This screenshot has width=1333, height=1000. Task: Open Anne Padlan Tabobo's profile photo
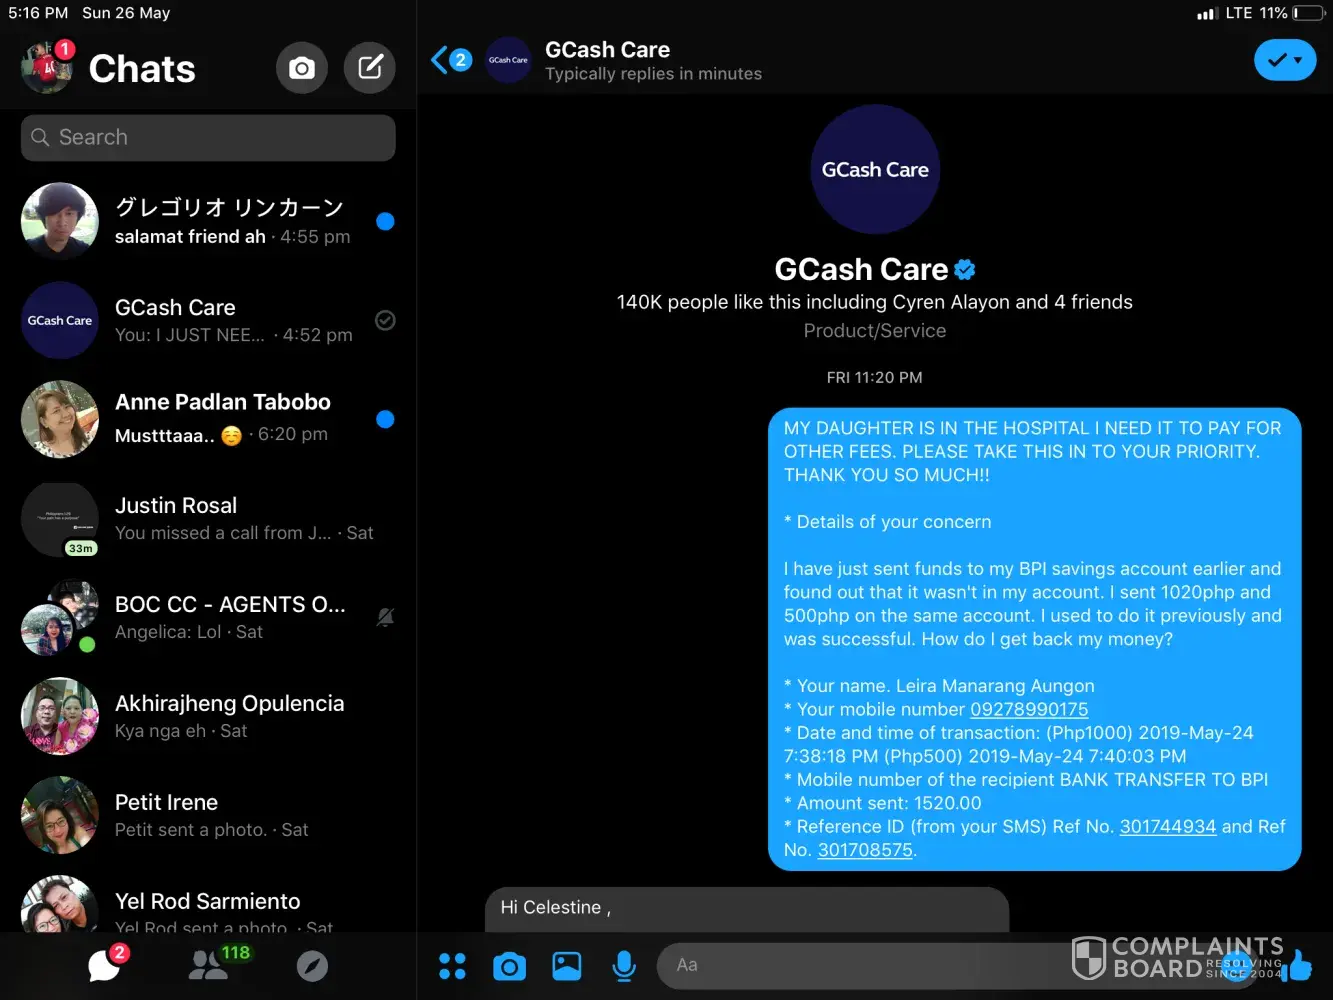(x=60, y=419)
